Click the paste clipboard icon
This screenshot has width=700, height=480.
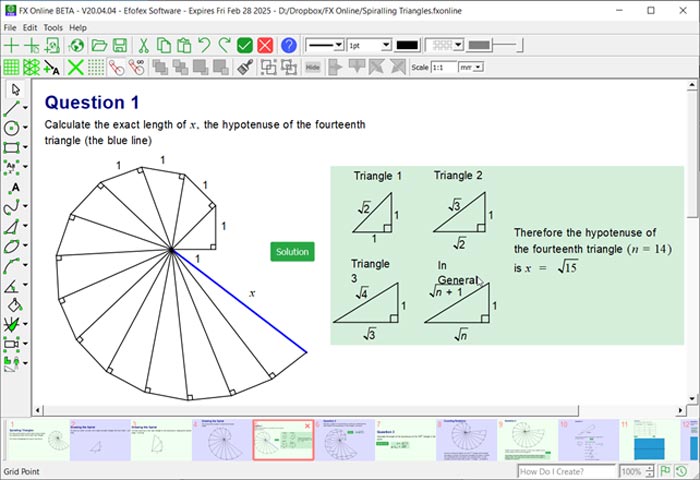(184, 45)
